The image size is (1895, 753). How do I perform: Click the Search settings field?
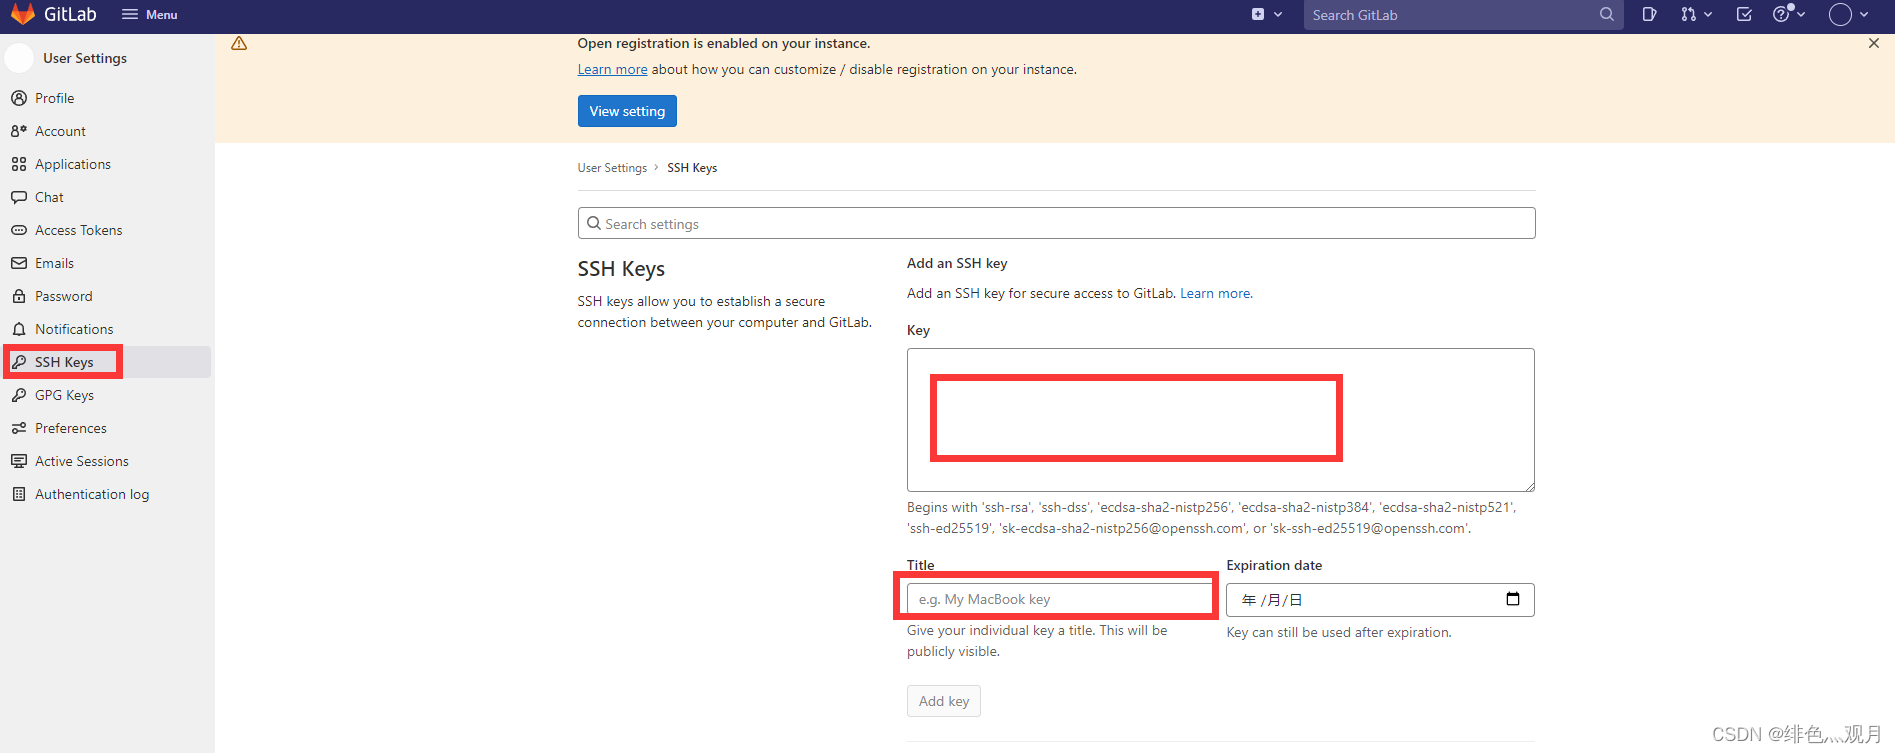pos(1056,223)
